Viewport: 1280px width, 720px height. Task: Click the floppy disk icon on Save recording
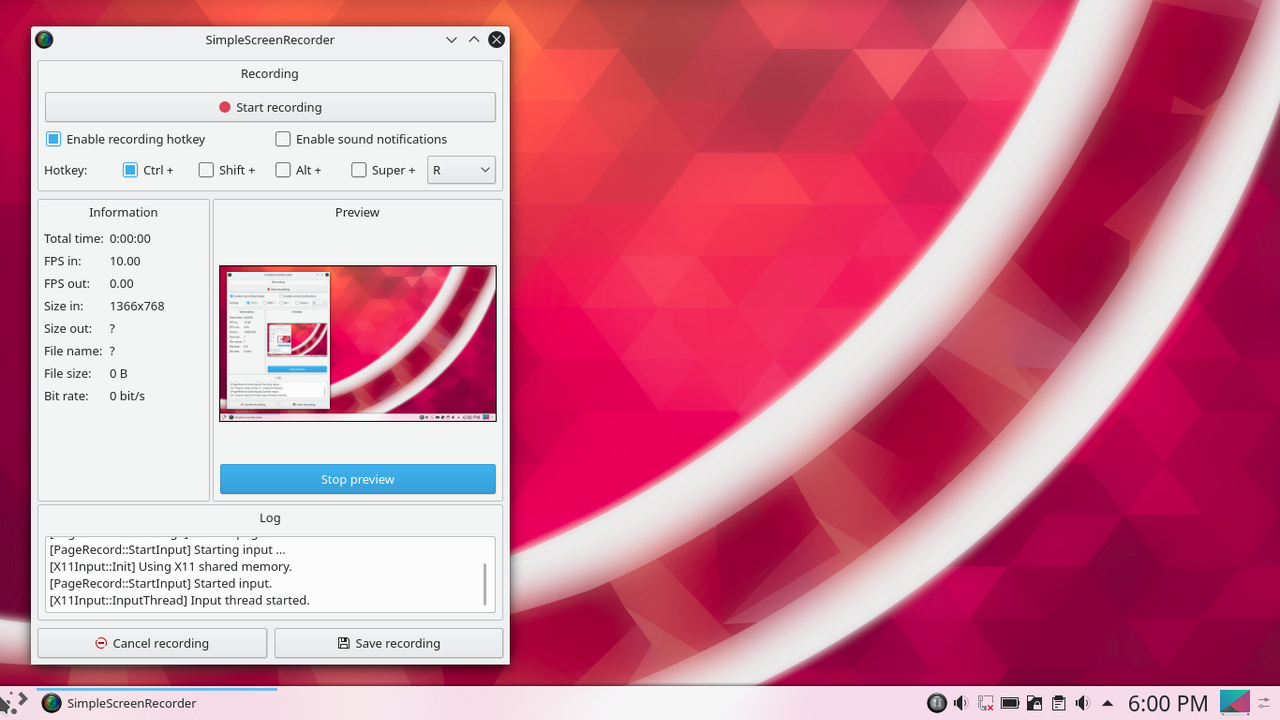point(344,643)
